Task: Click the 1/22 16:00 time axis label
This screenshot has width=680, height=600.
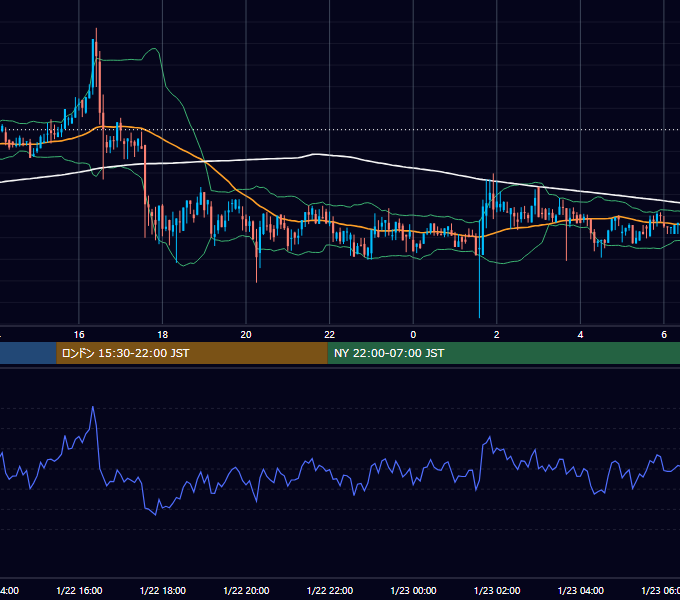Action: (79, 590)
